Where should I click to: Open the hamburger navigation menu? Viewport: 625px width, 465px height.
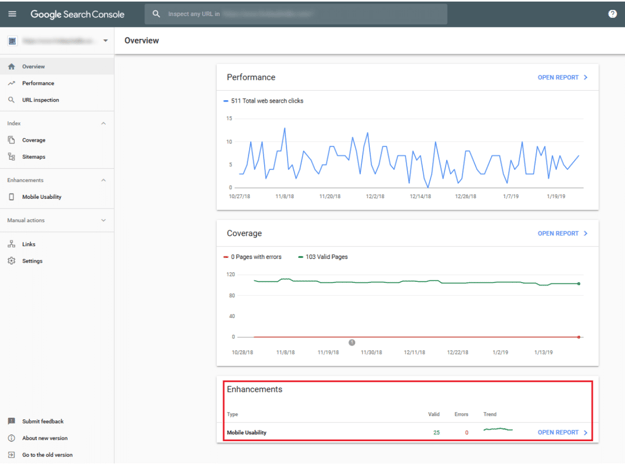pyautogui.click(x=12, y=14)
